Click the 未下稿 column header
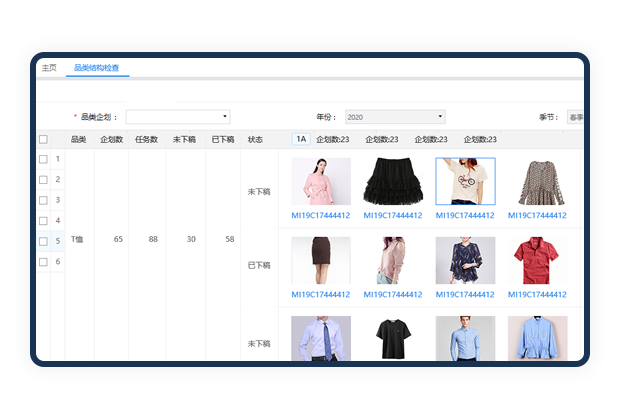620x420 pixels. click(184, 140)
